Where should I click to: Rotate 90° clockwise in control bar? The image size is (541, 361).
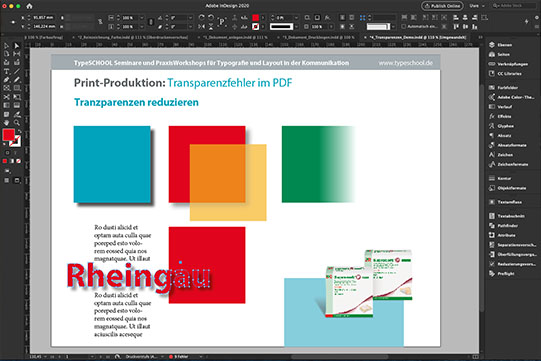coord(202,17)
